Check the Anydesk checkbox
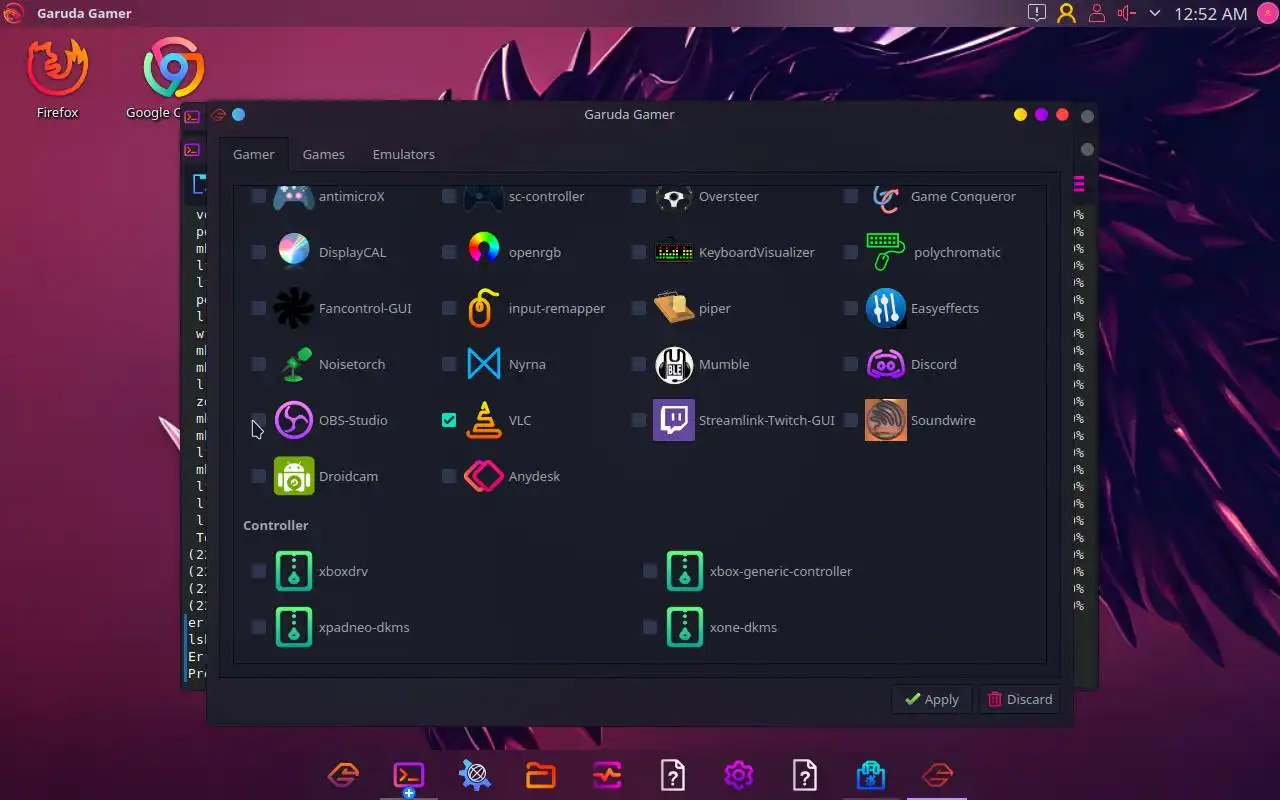This screenshot has width=1280, height=800. point(449,476)
